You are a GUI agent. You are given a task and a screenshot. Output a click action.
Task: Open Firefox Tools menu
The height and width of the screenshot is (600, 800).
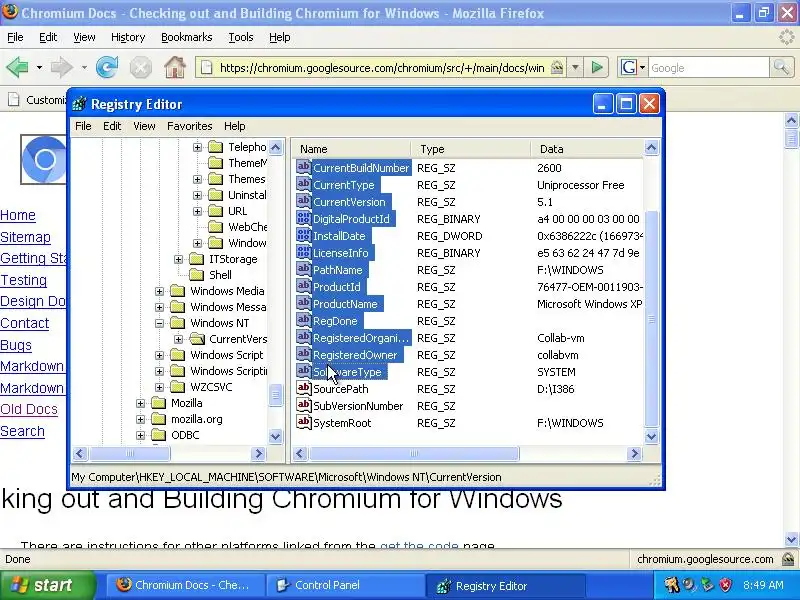(241, 37)
